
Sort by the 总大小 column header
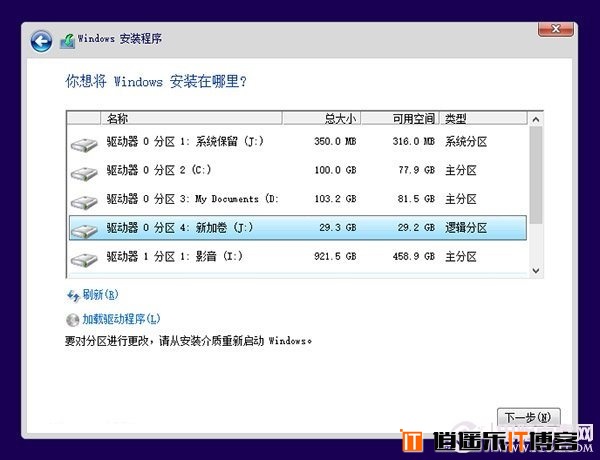[321, 119]
